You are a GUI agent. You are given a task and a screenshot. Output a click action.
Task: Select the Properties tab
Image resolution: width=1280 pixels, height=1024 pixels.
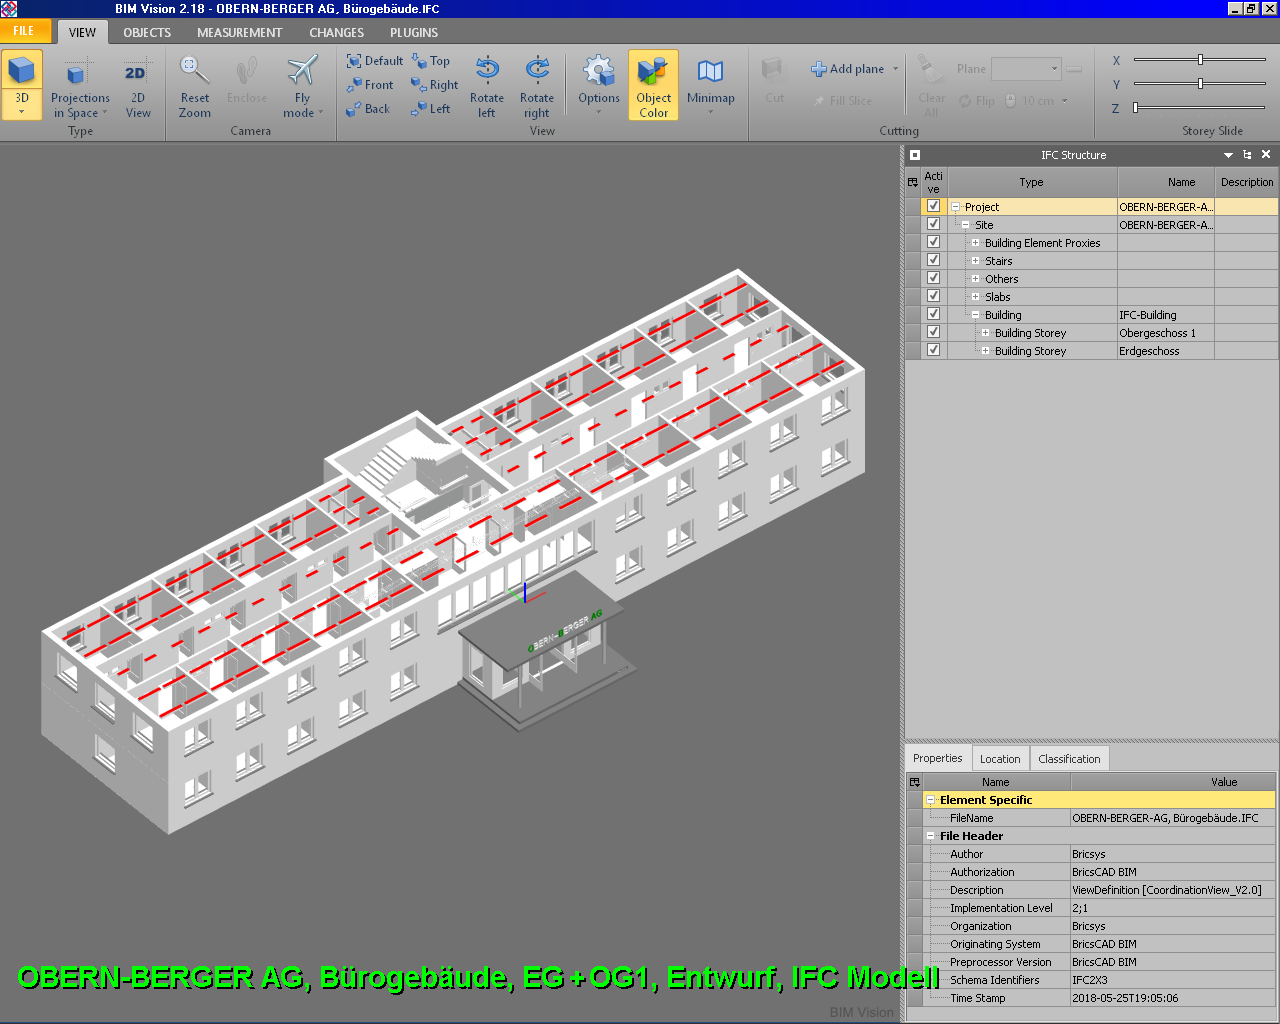click(938, 758)
